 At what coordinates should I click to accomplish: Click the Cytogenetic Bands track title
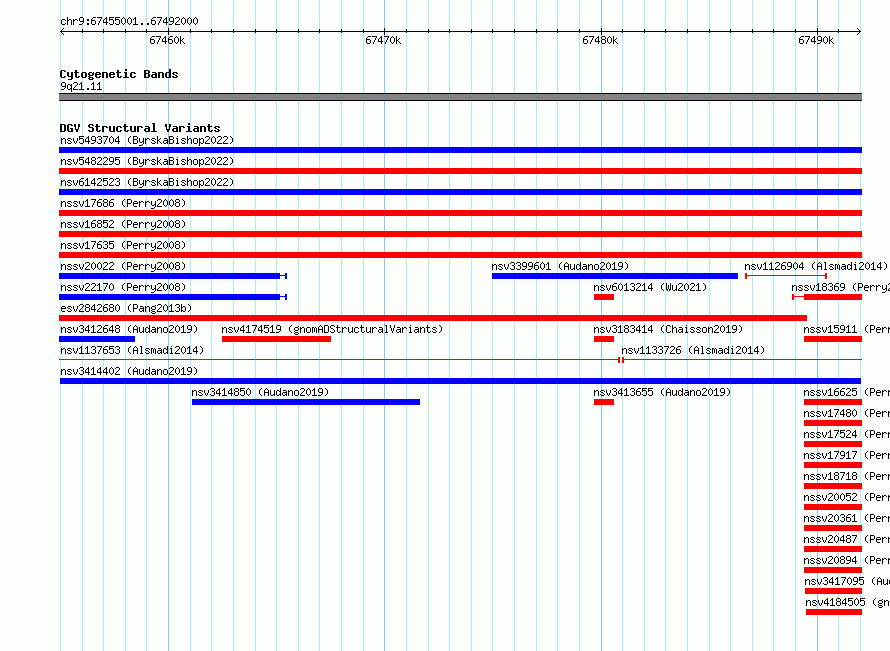[x=119, y=74]
